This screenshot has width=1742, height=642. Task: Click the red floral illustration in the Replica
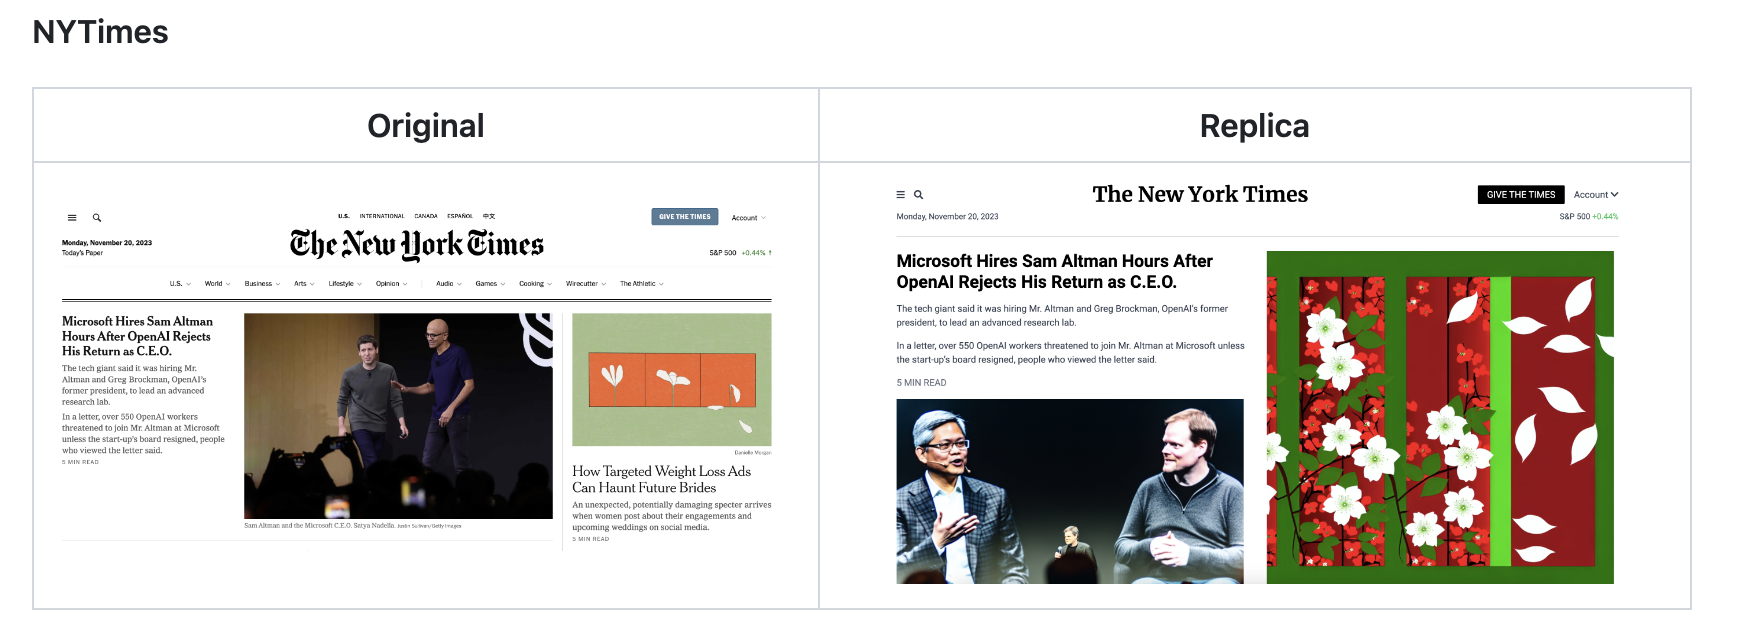point(1439,417)
